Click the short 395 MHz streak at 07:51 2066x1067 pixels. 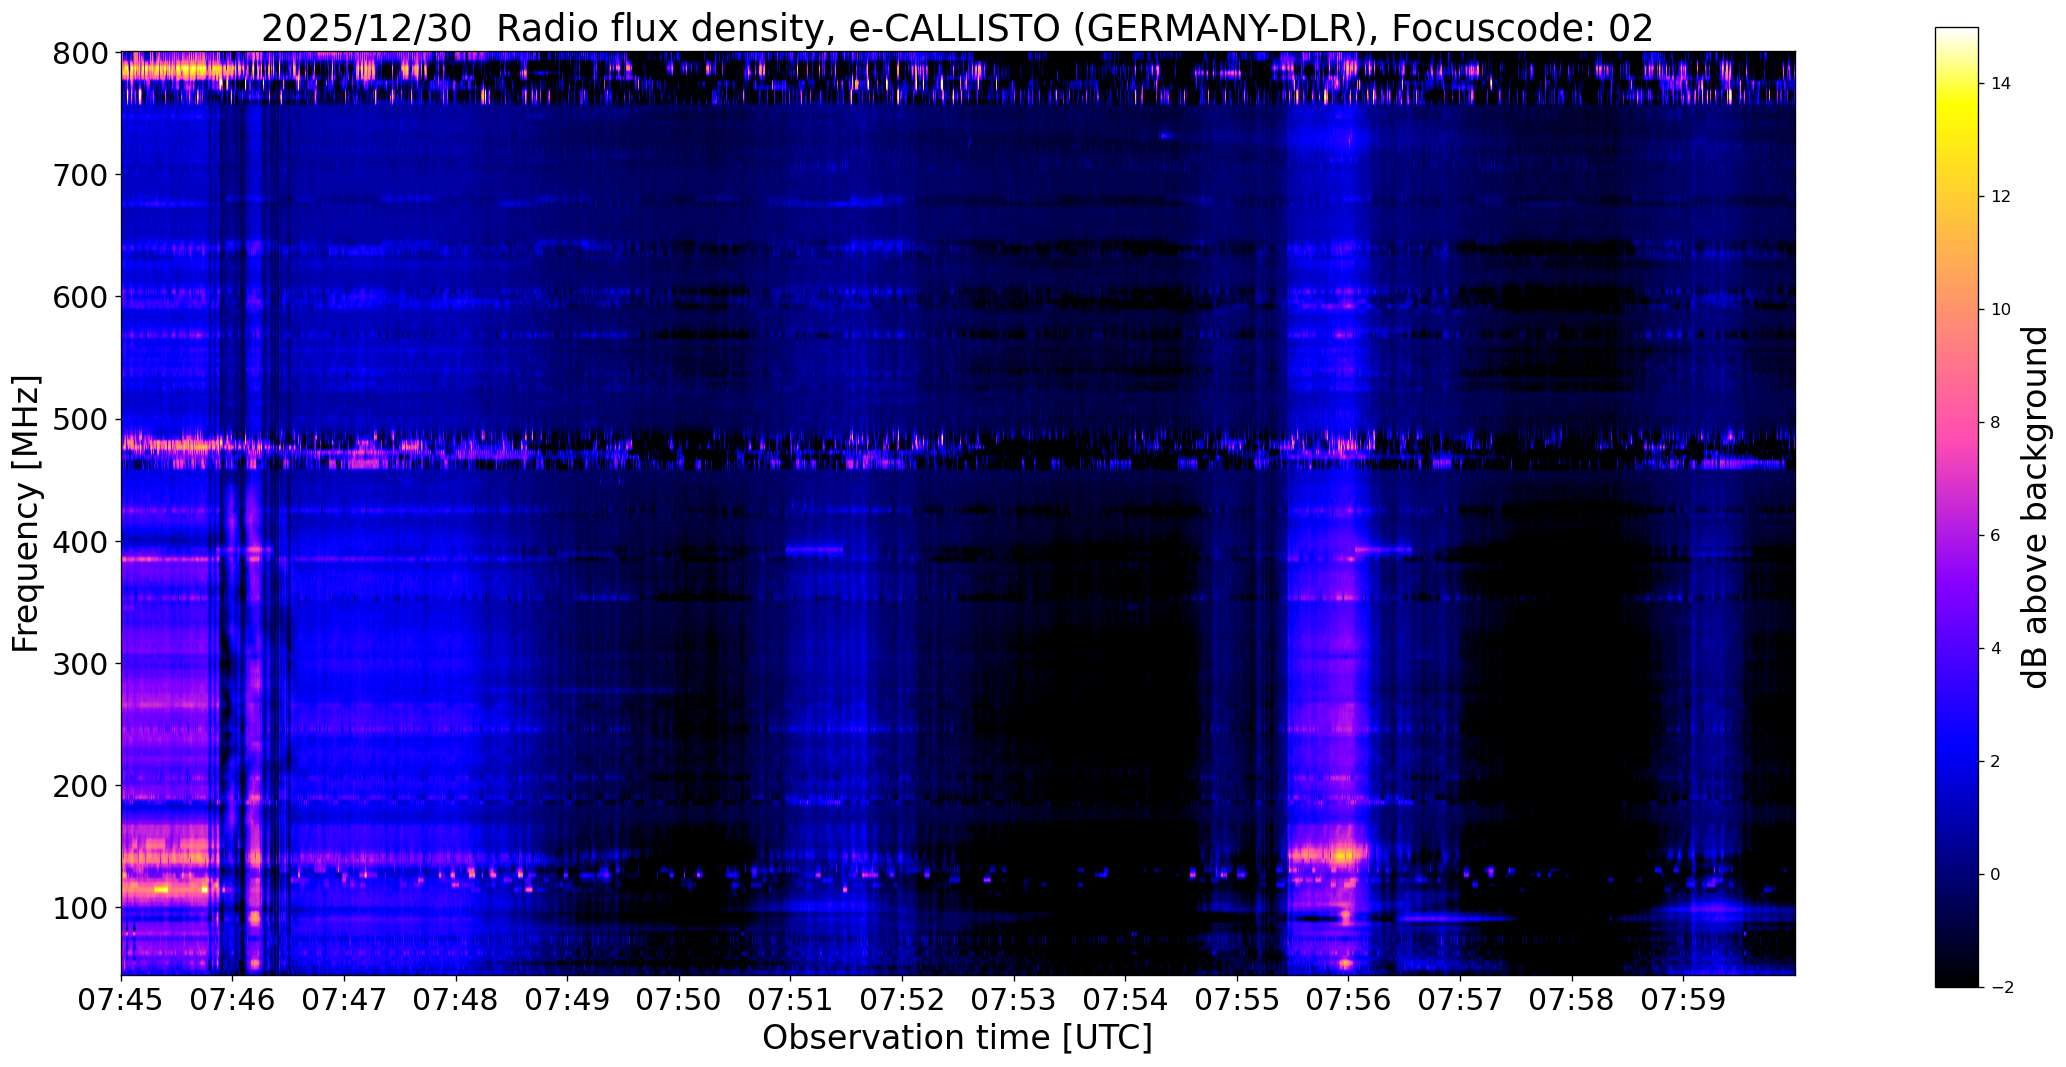point(814,550)
